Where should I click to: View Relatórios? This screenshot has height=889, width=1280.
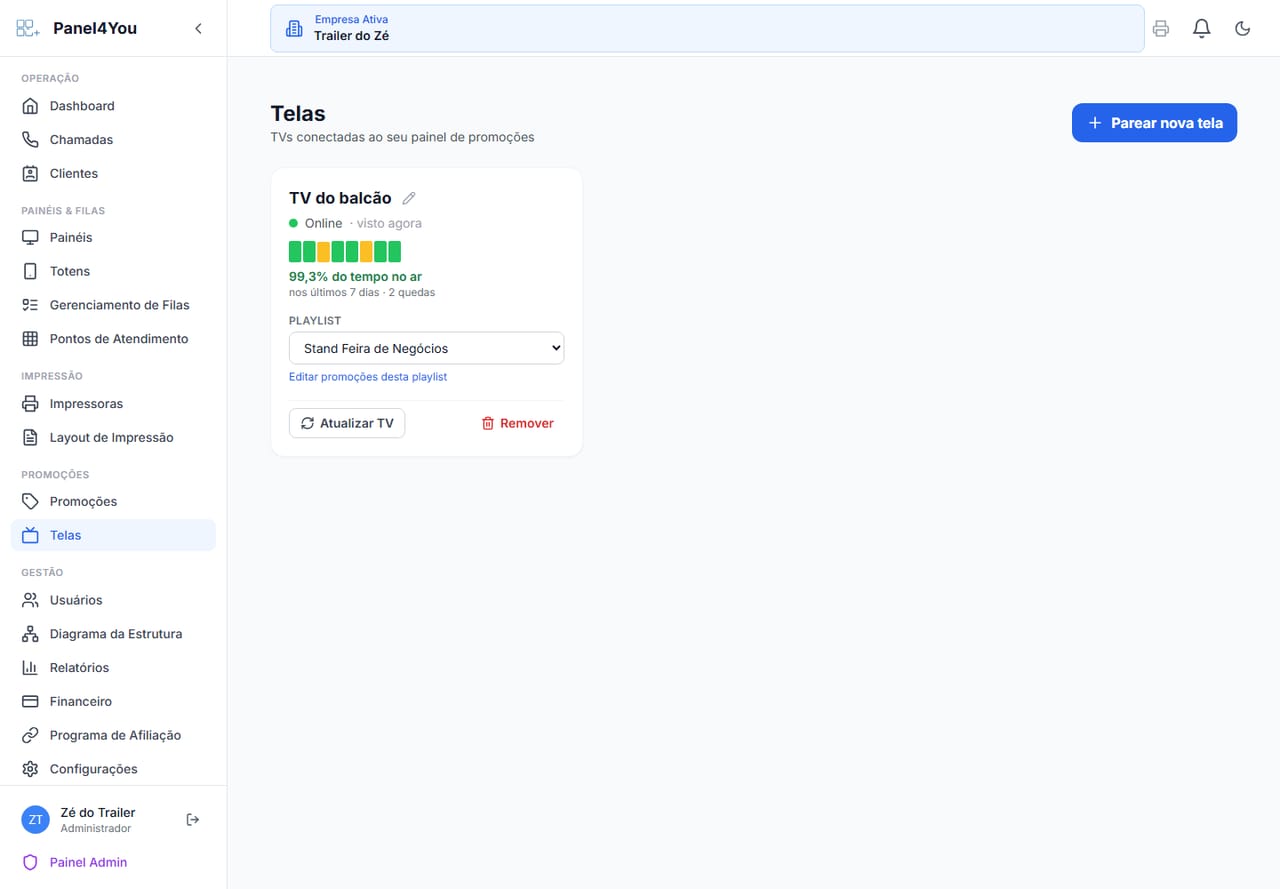click(x=113, y=667)
